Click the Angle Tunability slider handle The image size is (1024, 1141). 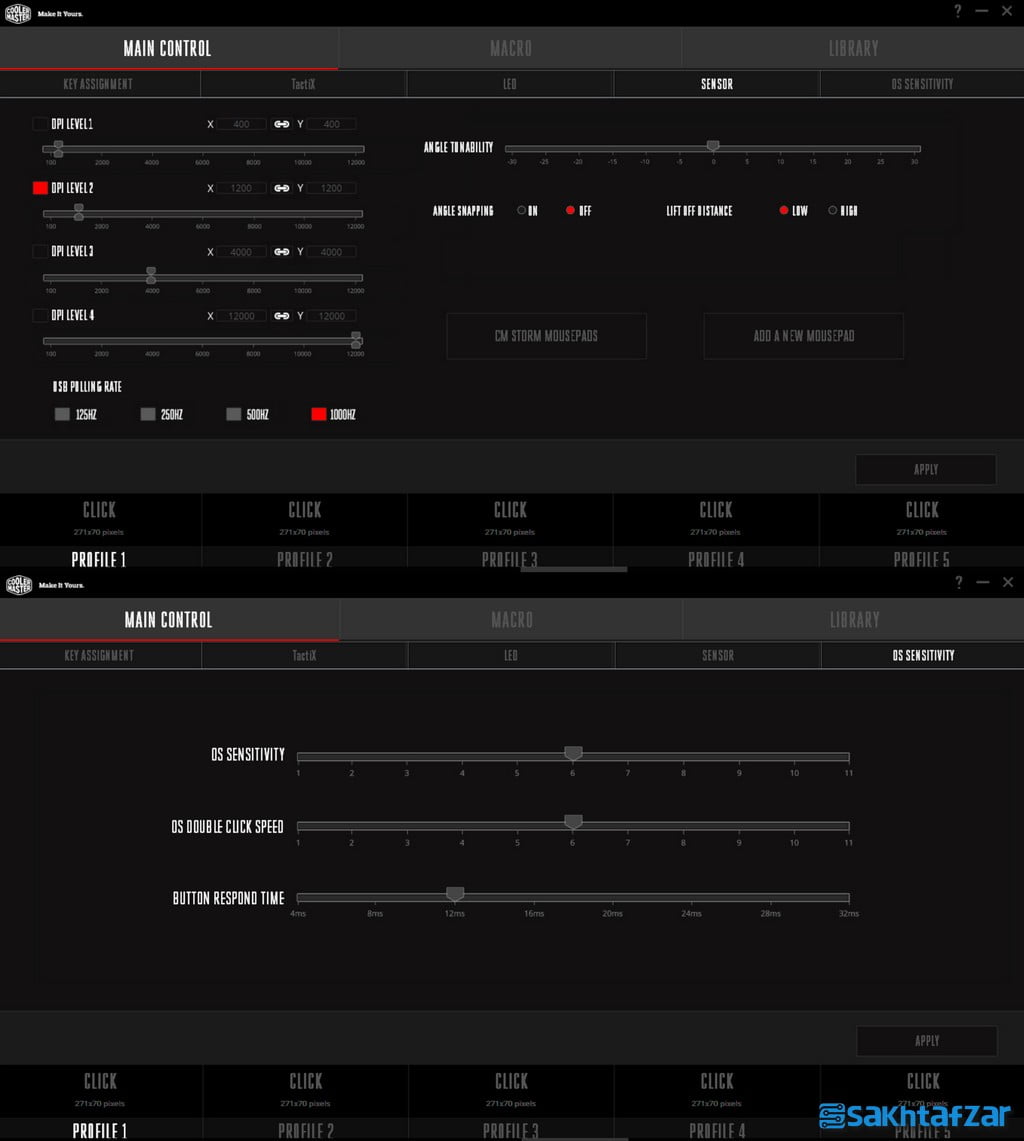[x=713, y=147]
